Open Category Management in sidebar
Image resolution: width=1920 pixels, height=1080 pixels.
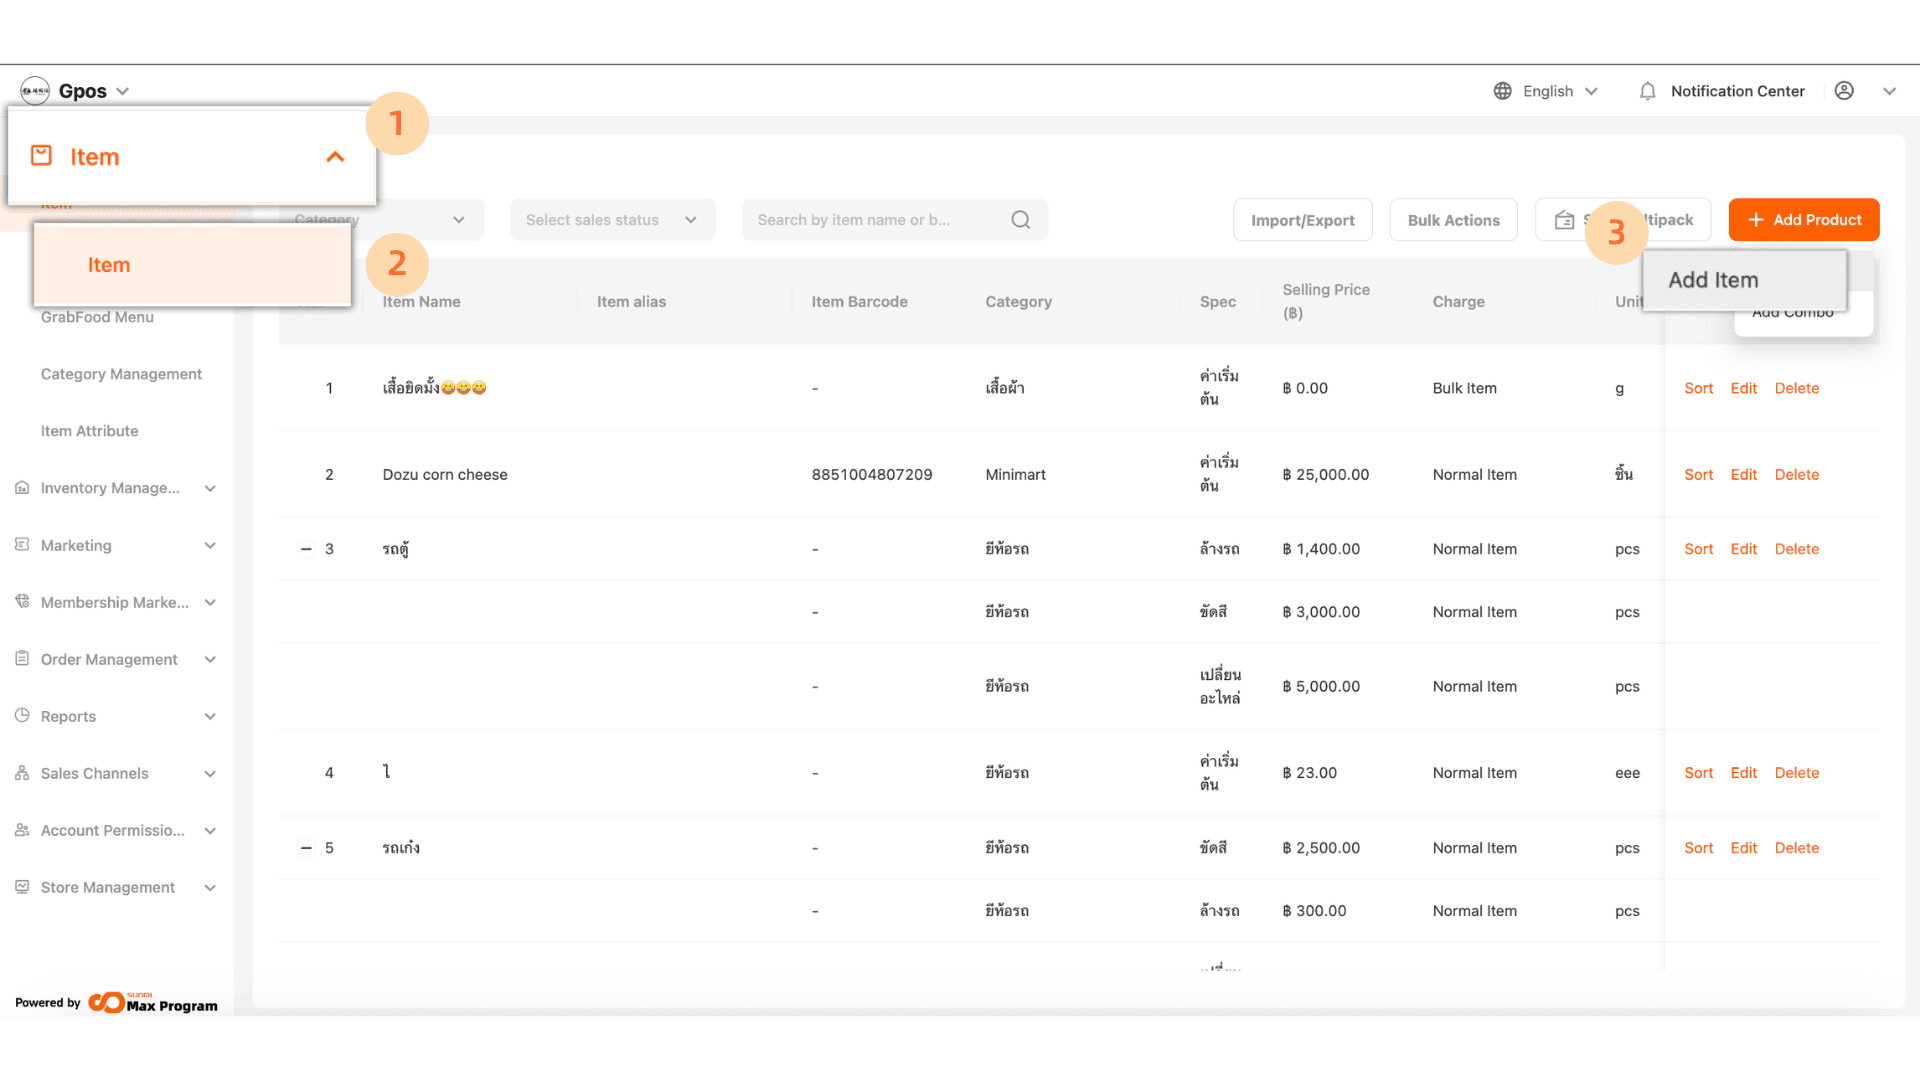pyautogui.click(x=121, y=374)
